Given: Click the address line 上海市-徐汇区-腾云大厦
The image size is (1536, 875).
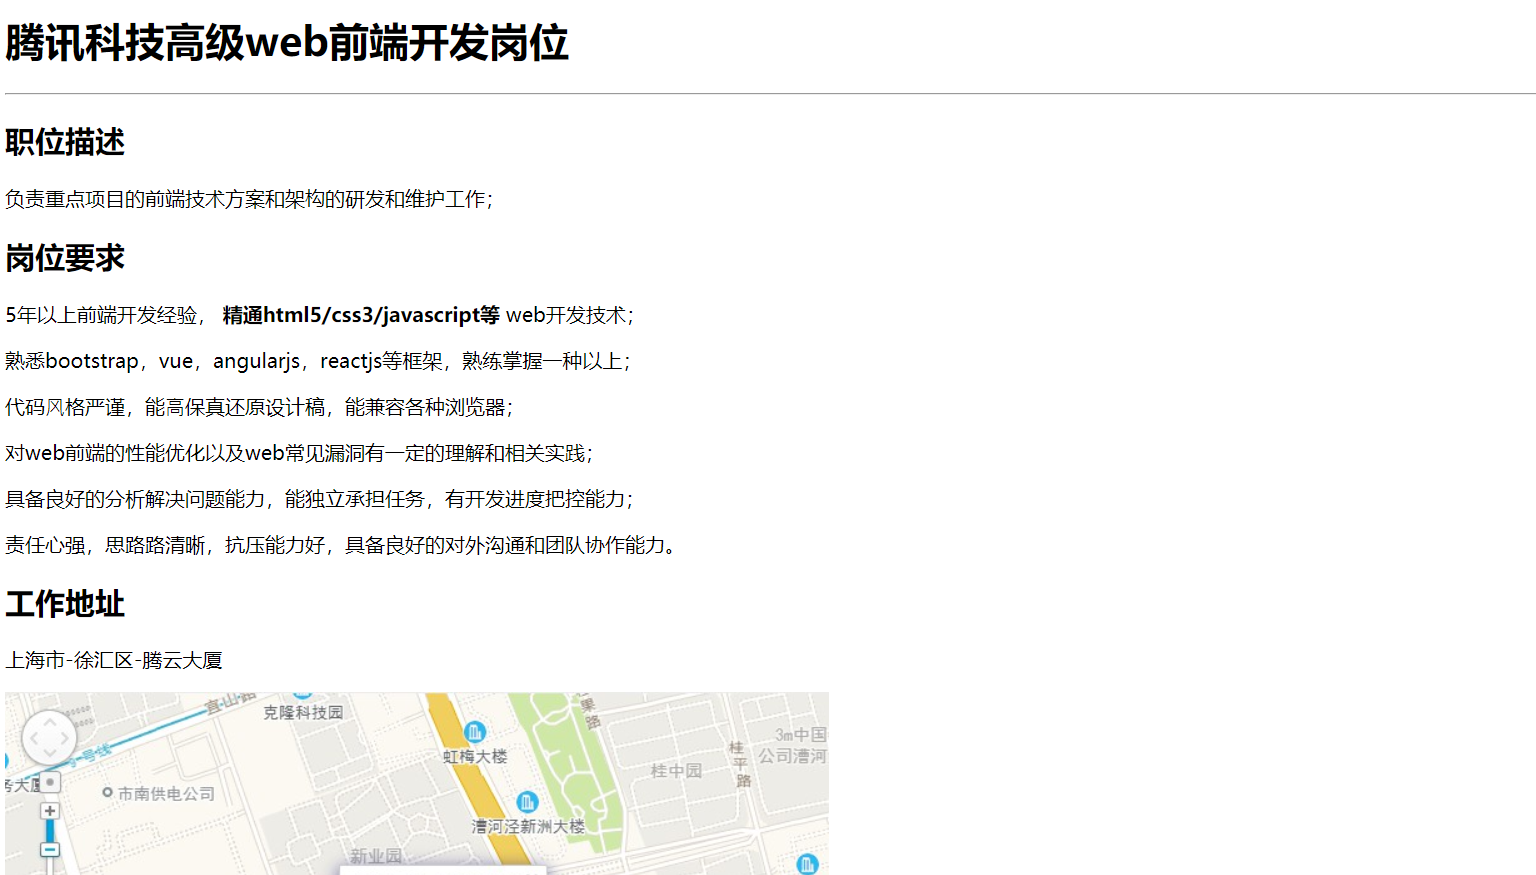Looking at the screenshot, I should (114, 660).
